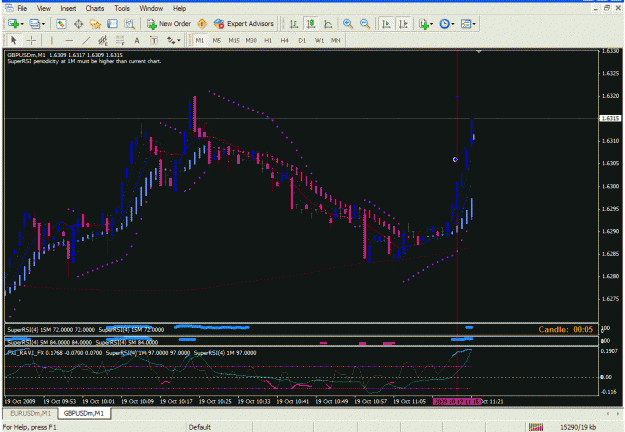Open the Charts menu
Screen dimensions: 625x432
click(x=95, y=8)
